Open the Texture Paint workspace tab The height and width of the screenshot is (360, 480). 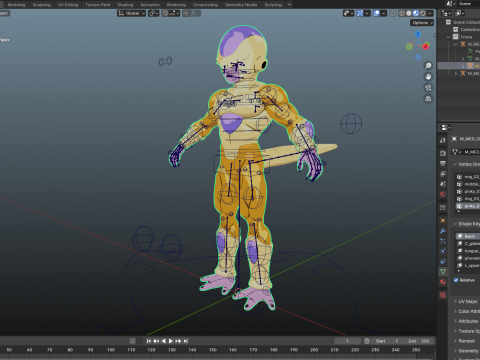click(x=98, y=5)
